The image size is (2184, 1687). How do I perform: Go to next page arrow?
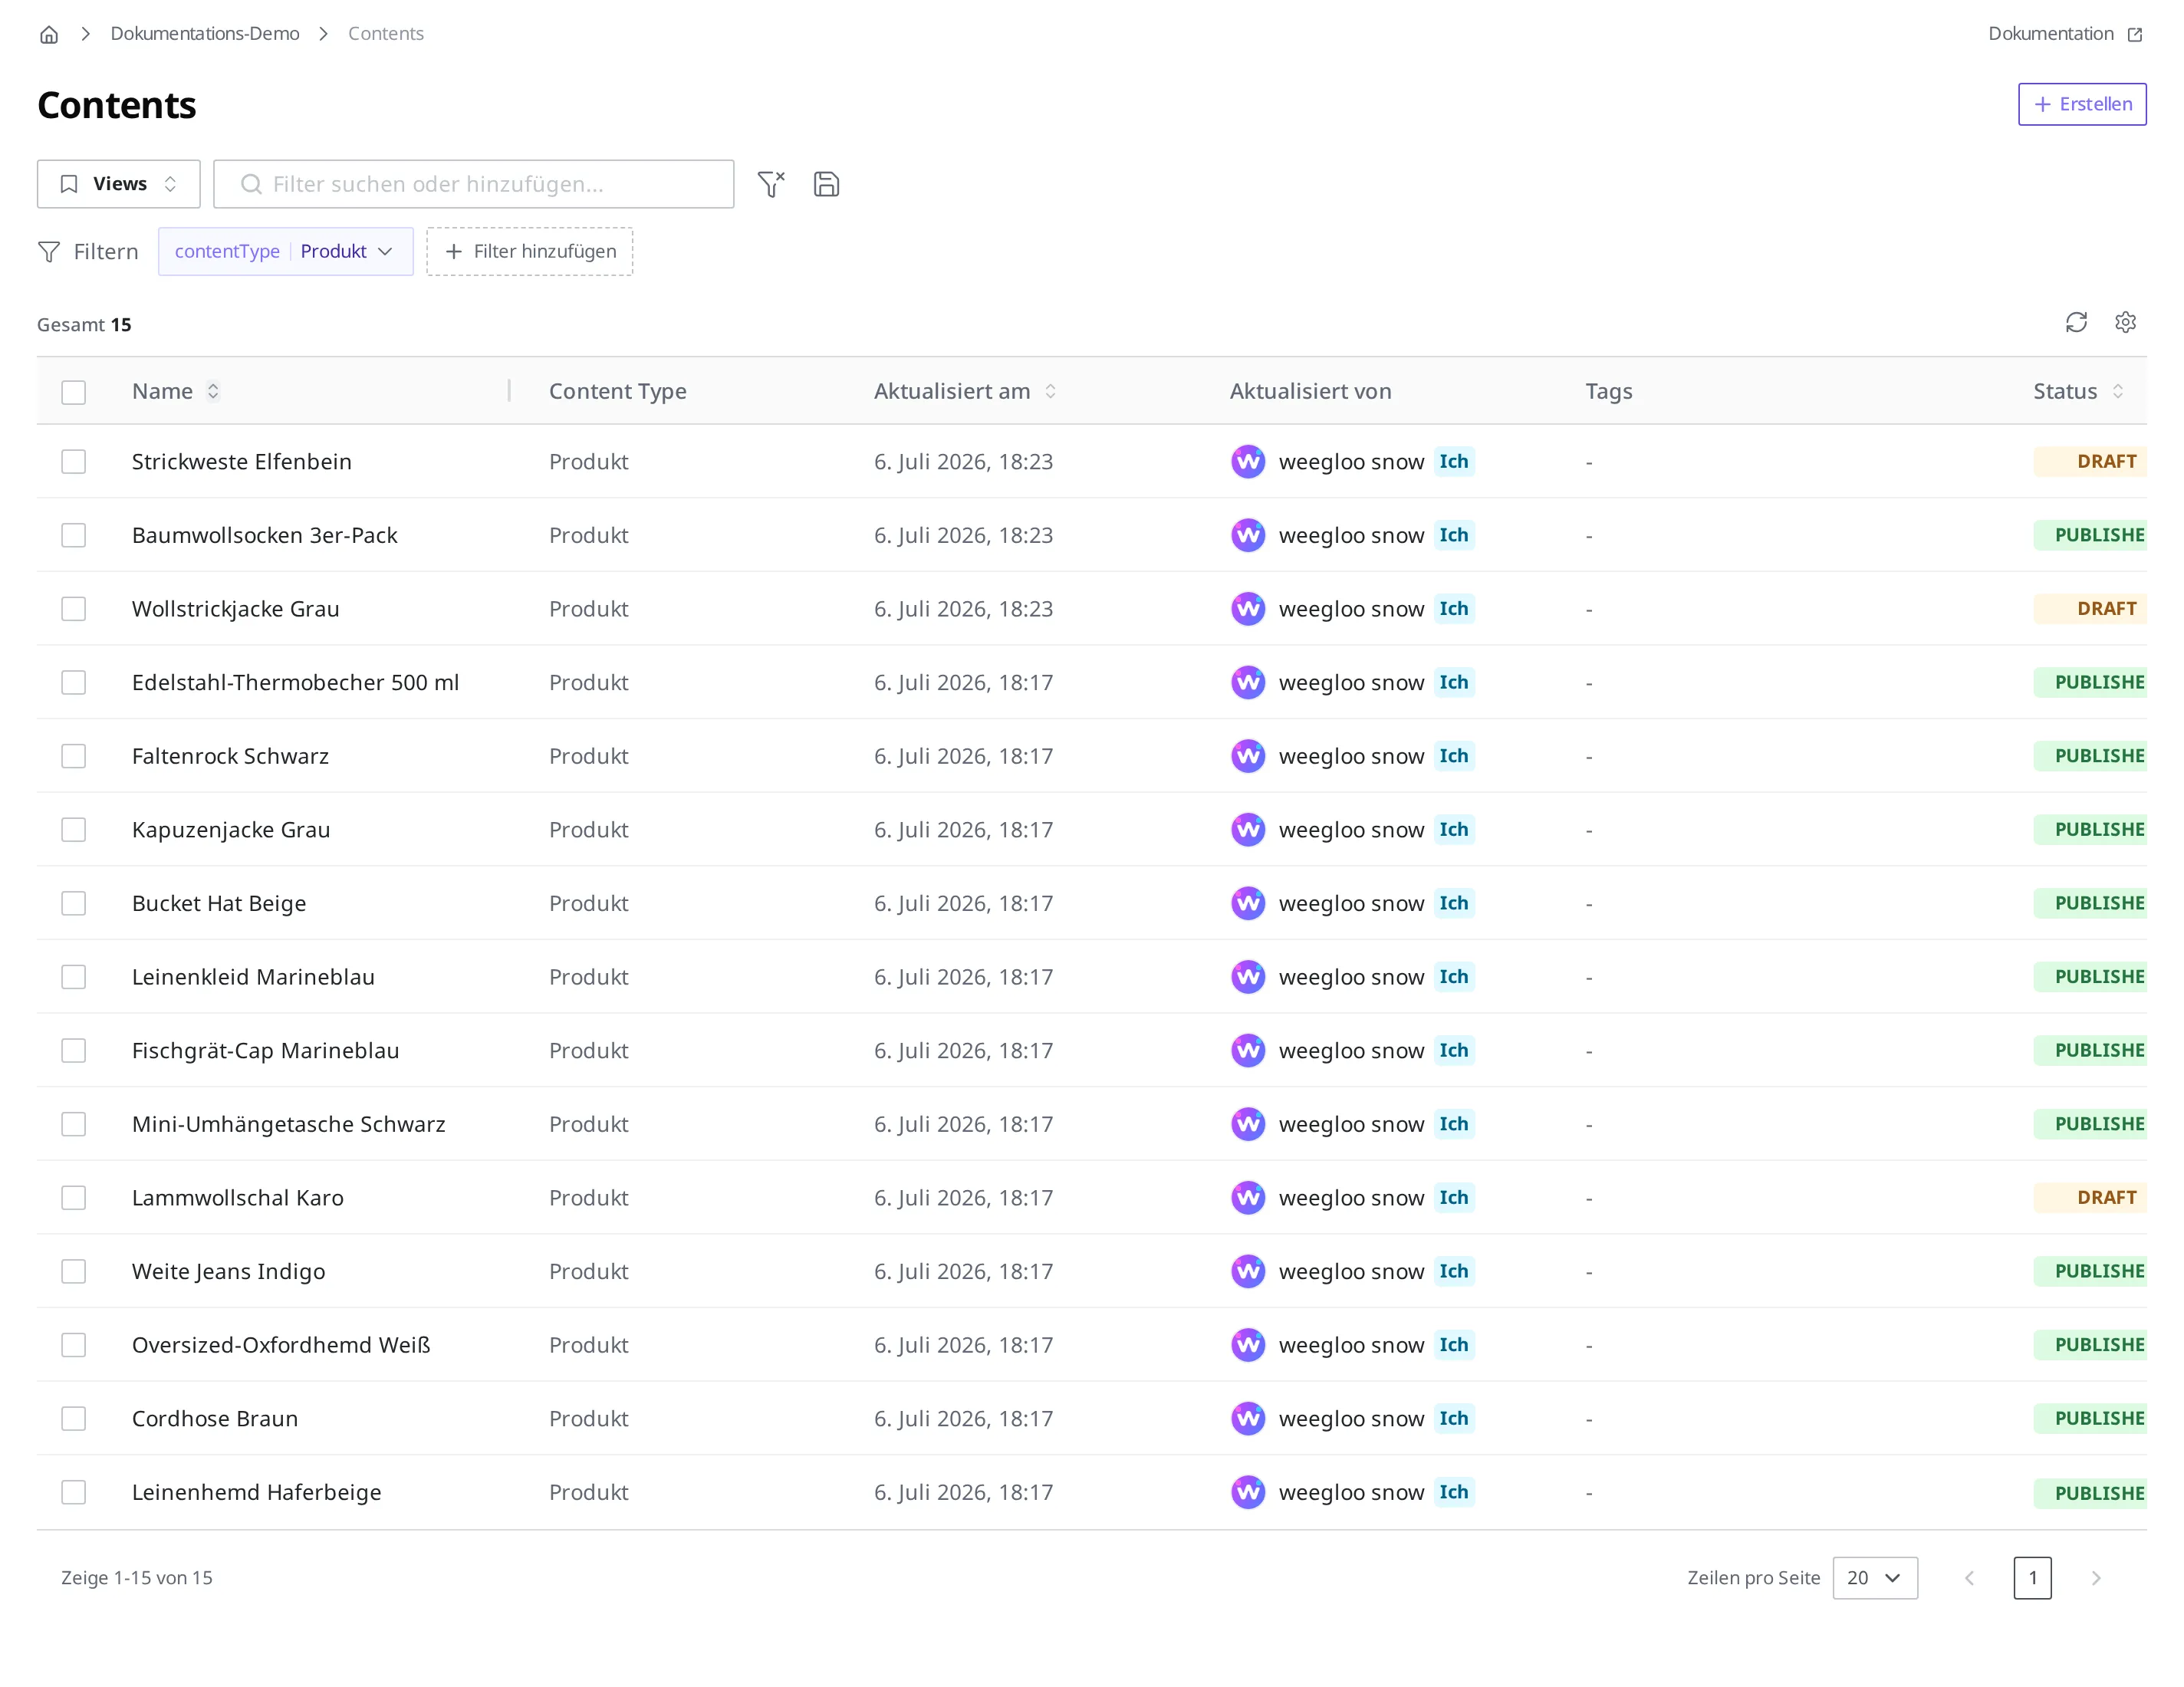(x=2096, y=1578)
